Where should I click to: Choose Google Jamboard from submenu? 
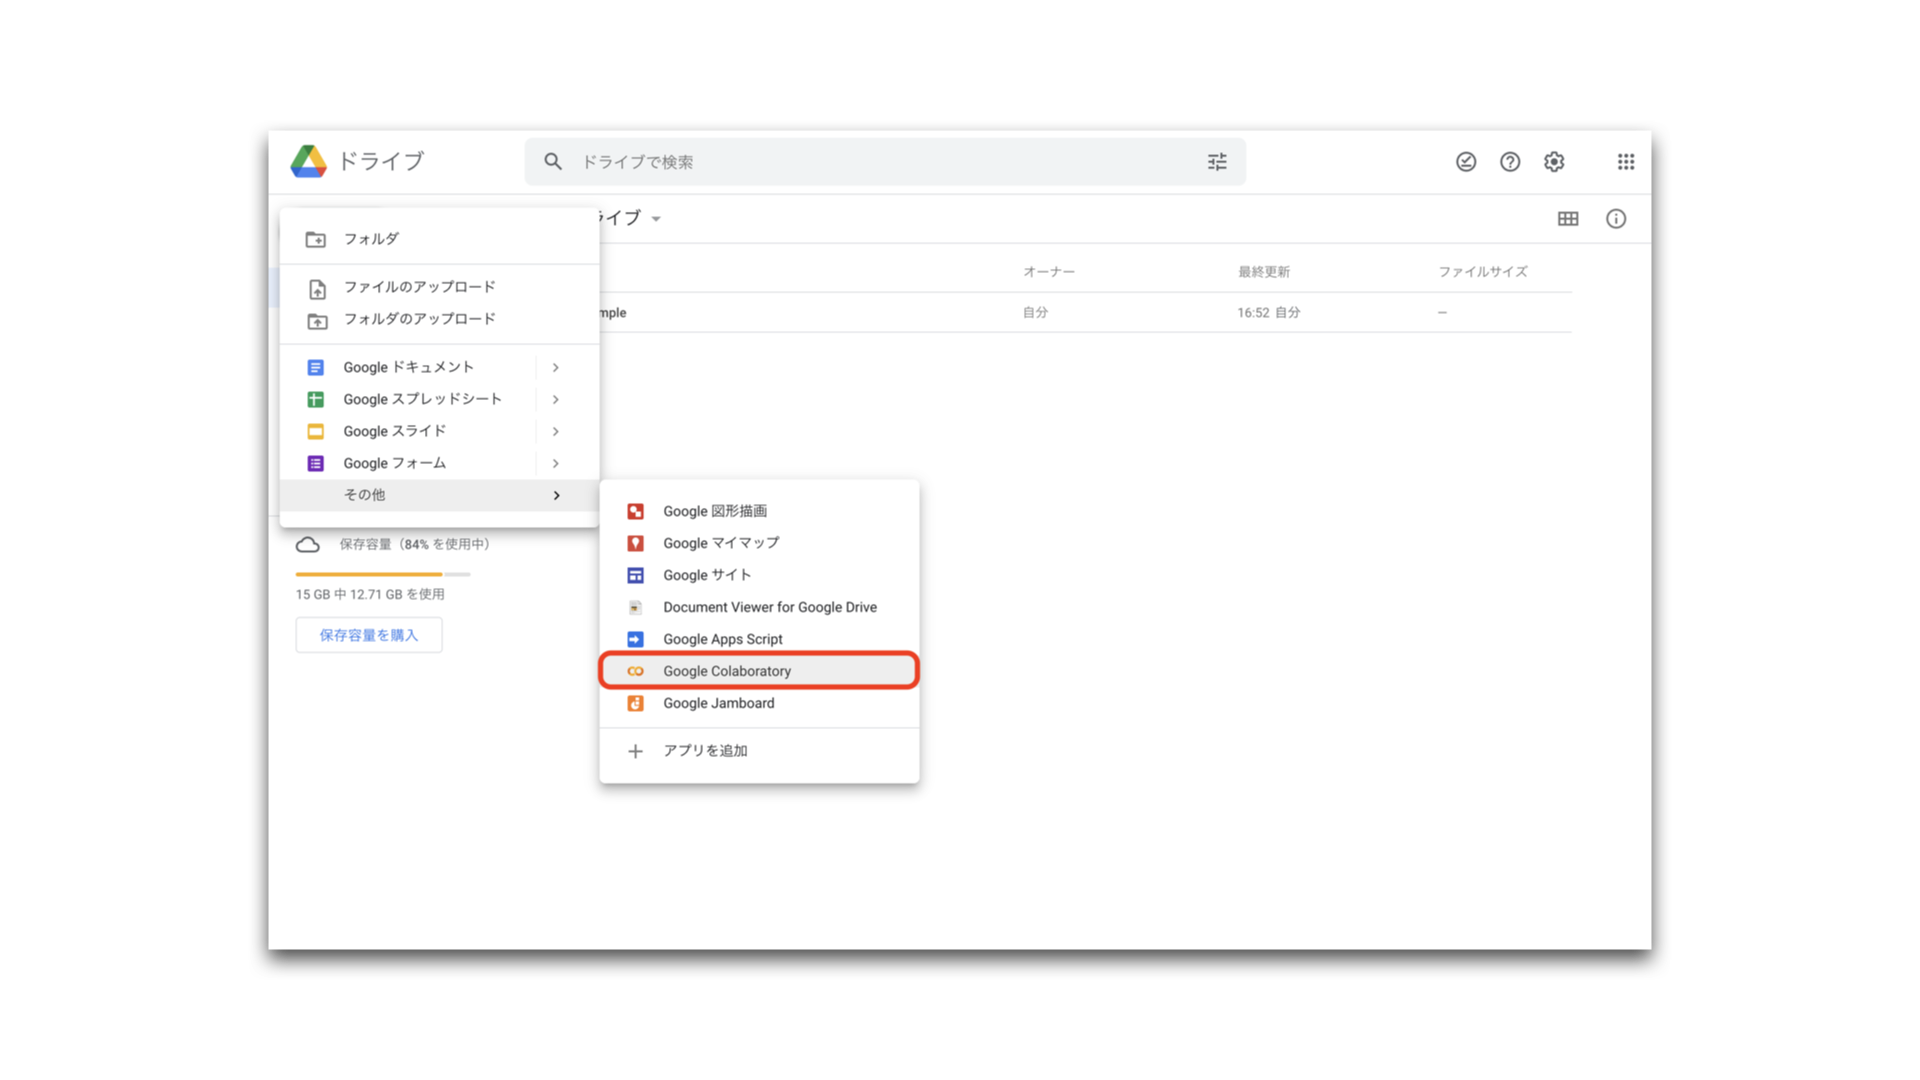759,703
